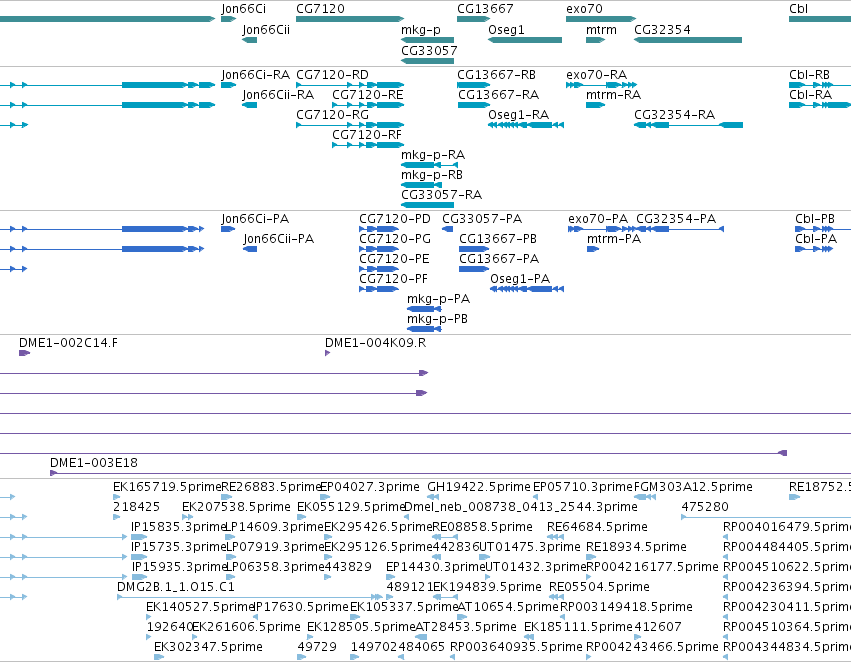Screen dimensions: 851x662
Task: Select the EK207538.5prime EST label
Action: click(x=236, y=507)
